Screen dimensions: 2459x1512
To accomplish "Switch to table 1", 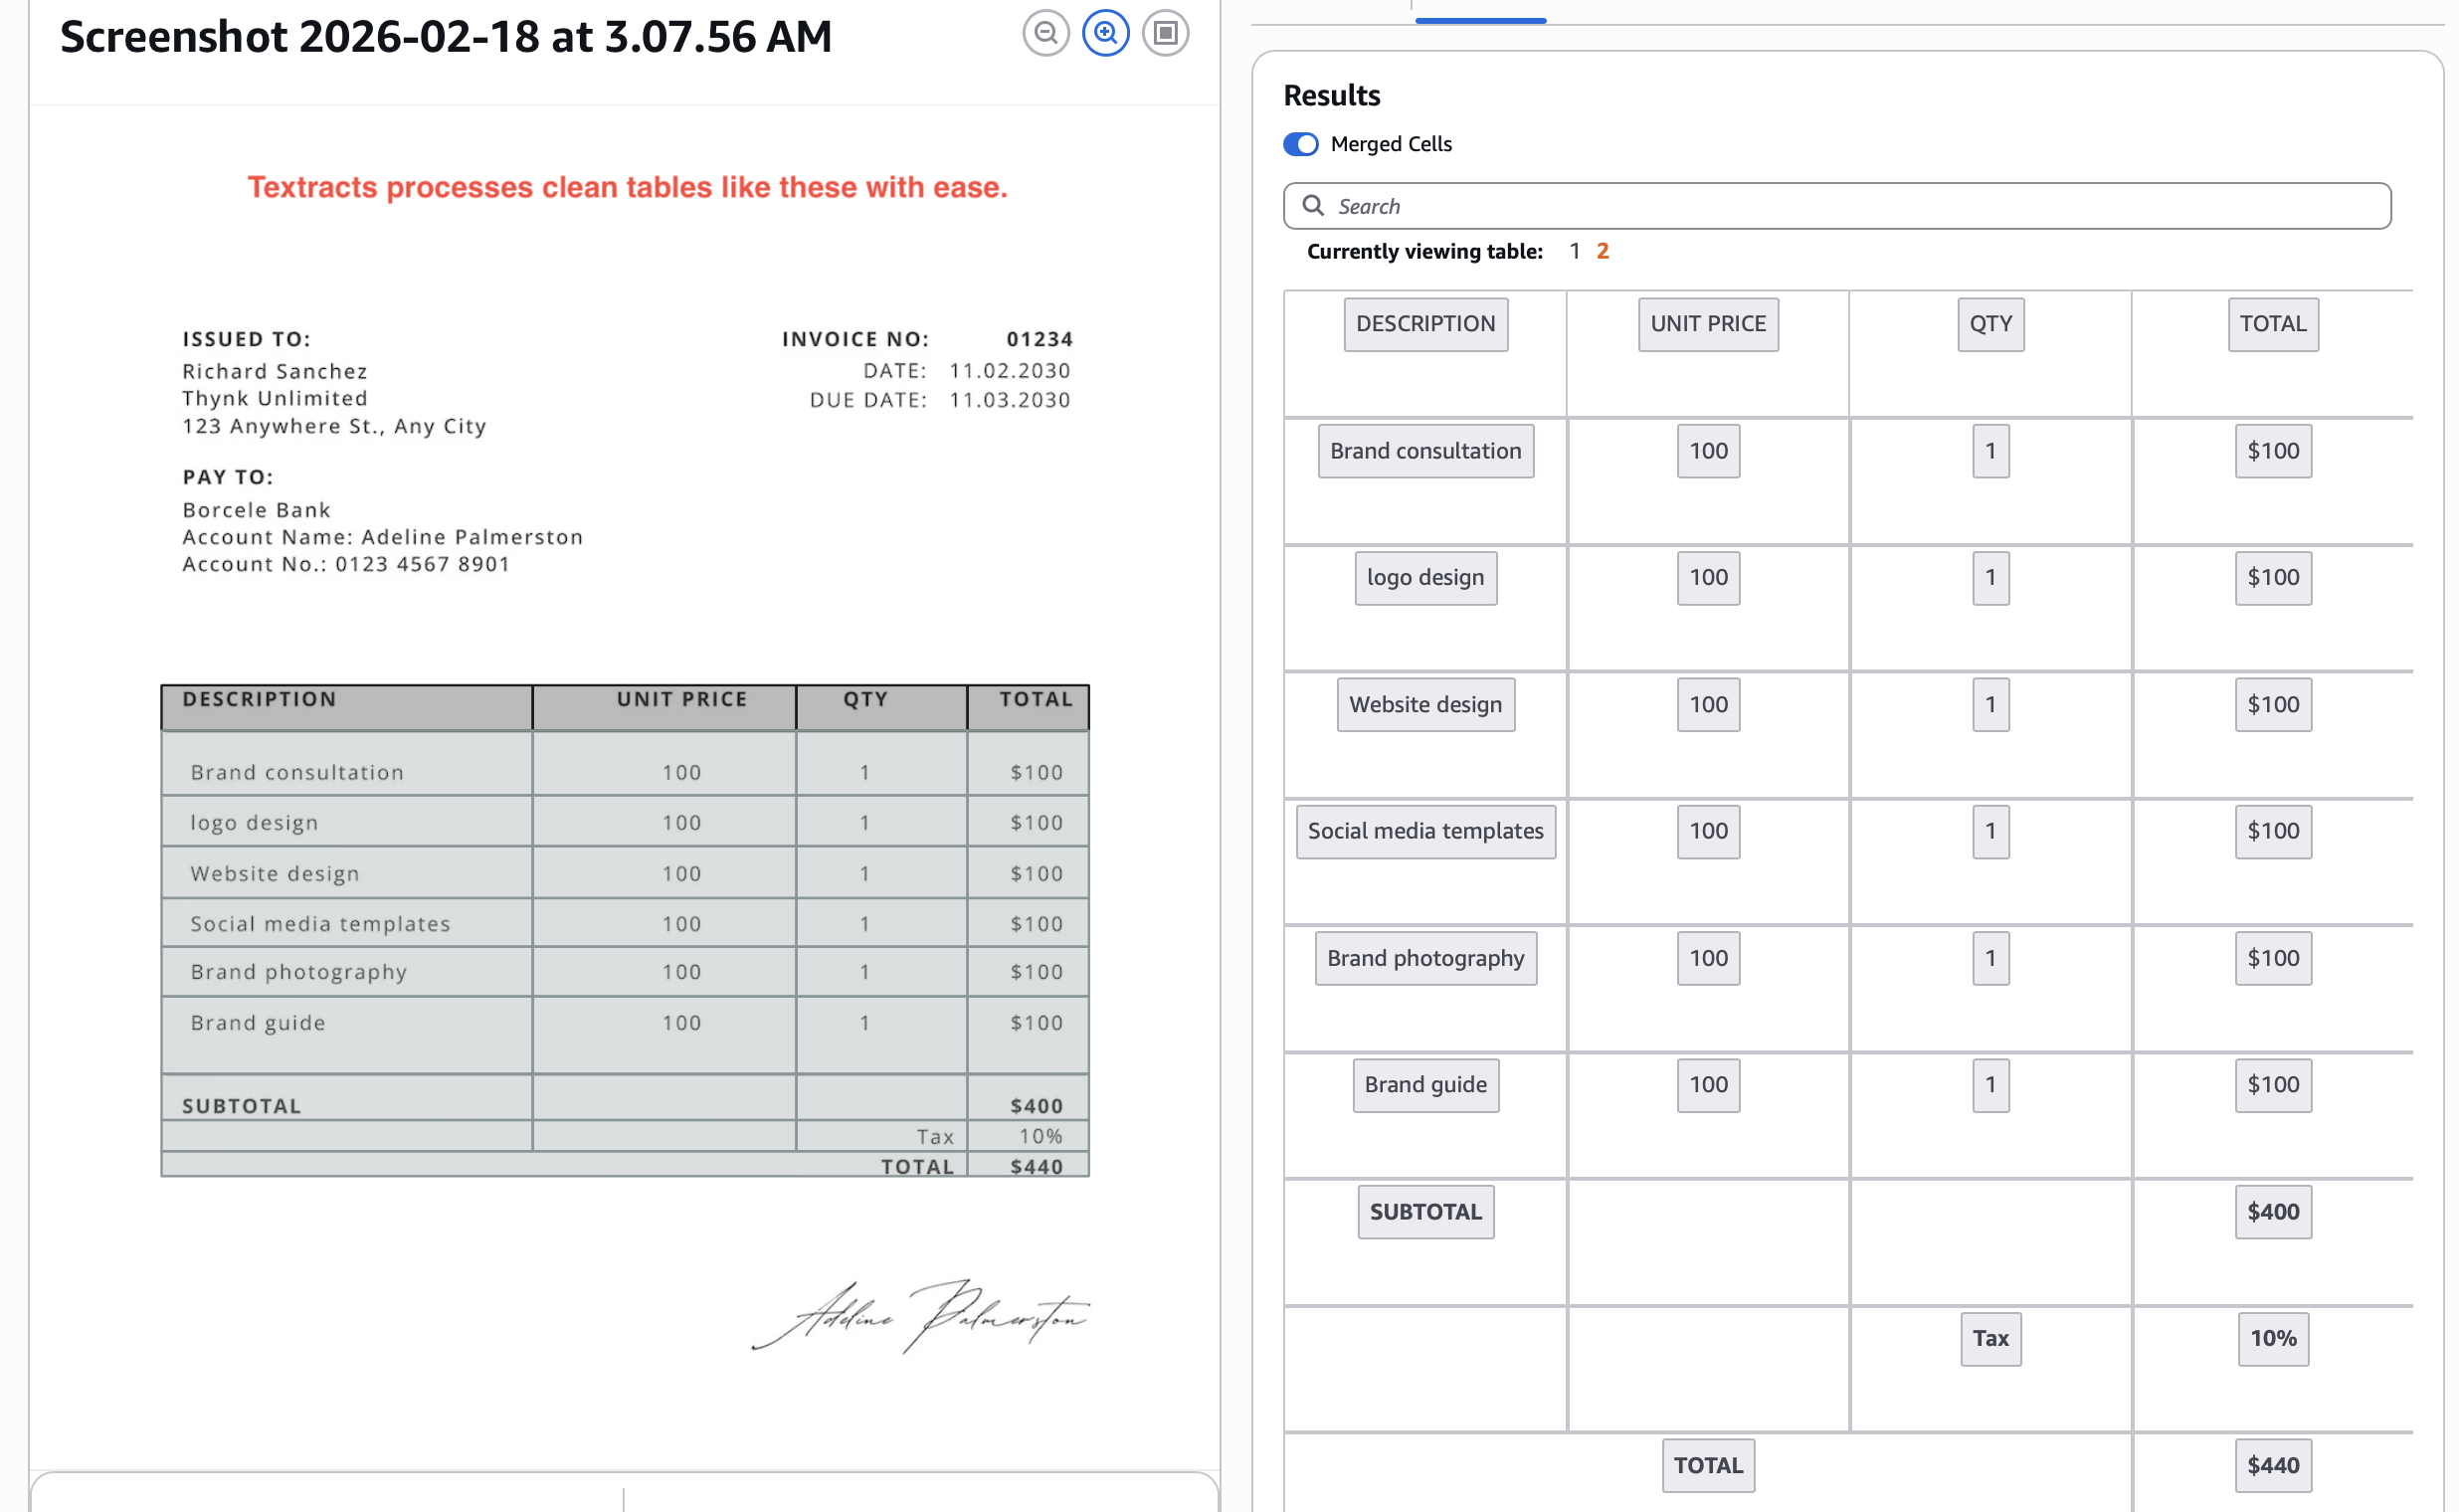I will [1574, 251].
